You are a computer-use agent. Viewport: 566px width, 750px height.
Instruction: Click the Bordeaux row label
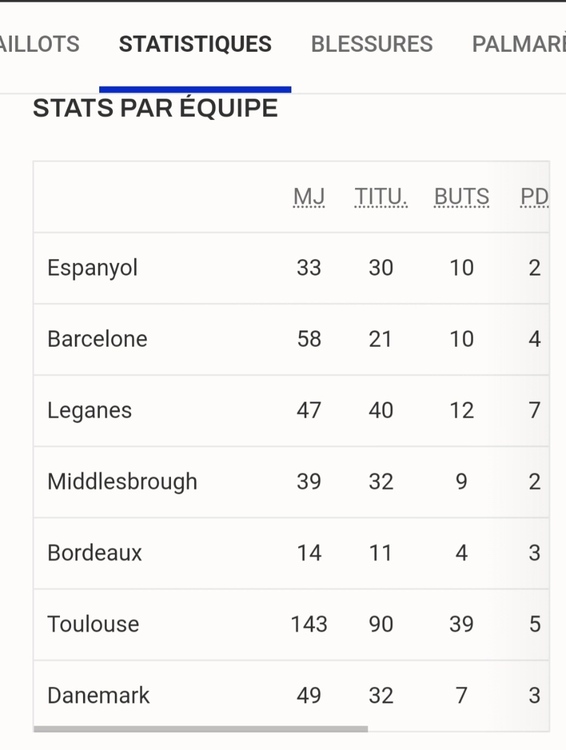click(x=95, y=553)
